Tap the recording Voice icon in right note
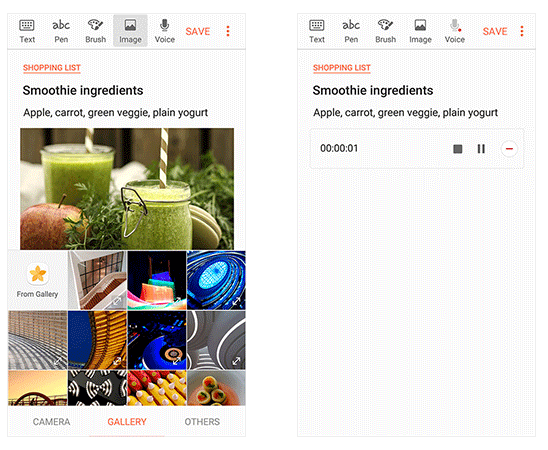Viewport: 548px width, 450px height. click(x=455, y=31)
